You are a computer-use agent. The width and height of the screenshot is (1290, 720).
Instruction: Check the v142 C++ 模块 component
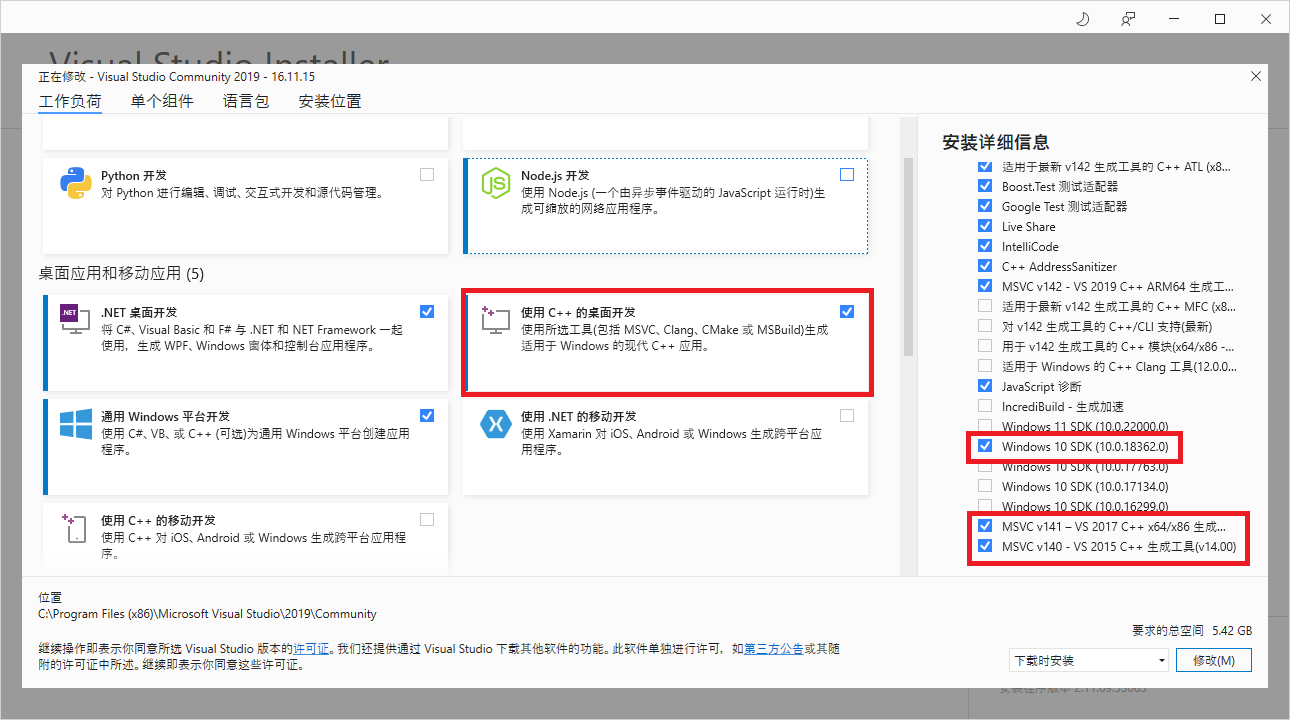(x=985, y=346)
